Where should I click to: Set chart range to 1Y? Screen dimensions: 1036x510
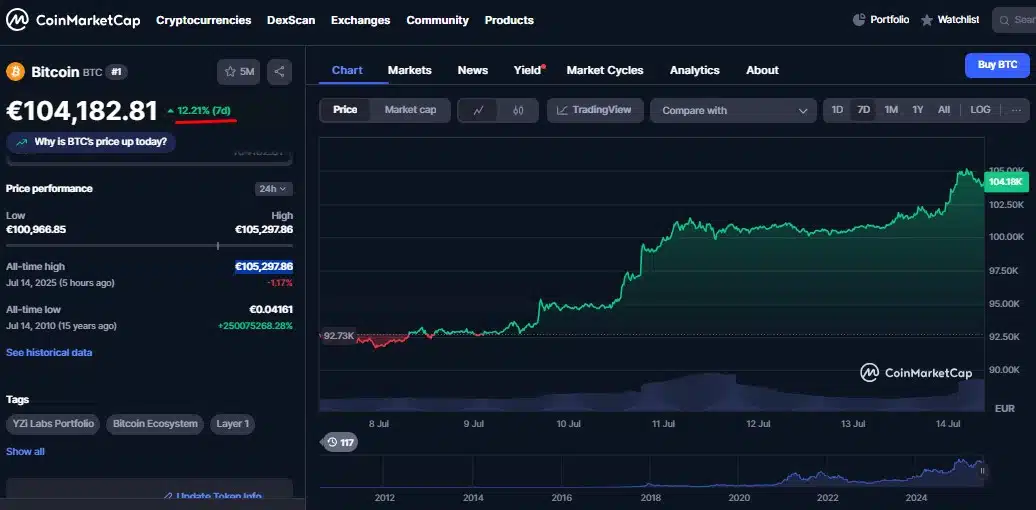(x=917, y=110)
